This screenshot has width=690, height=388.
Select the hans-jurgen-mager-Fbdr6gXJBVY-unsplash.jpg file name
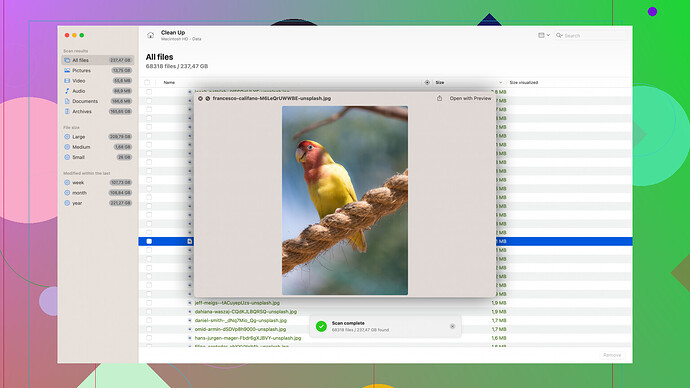tap(248, 338)
